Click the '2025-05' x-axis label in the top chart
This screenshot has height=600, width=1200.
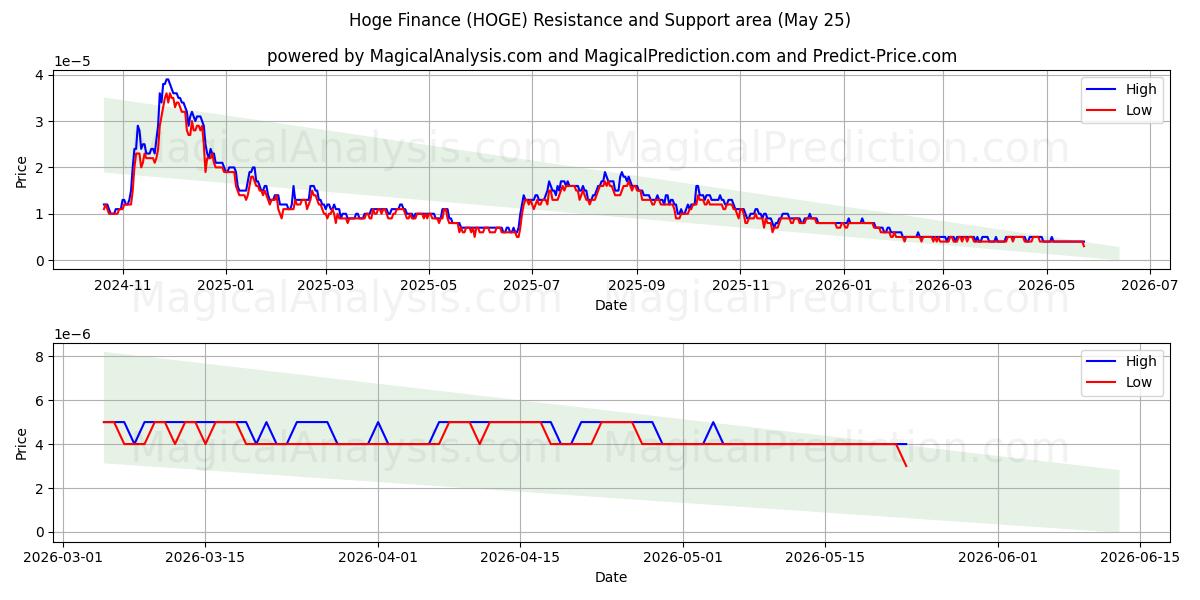429,285
